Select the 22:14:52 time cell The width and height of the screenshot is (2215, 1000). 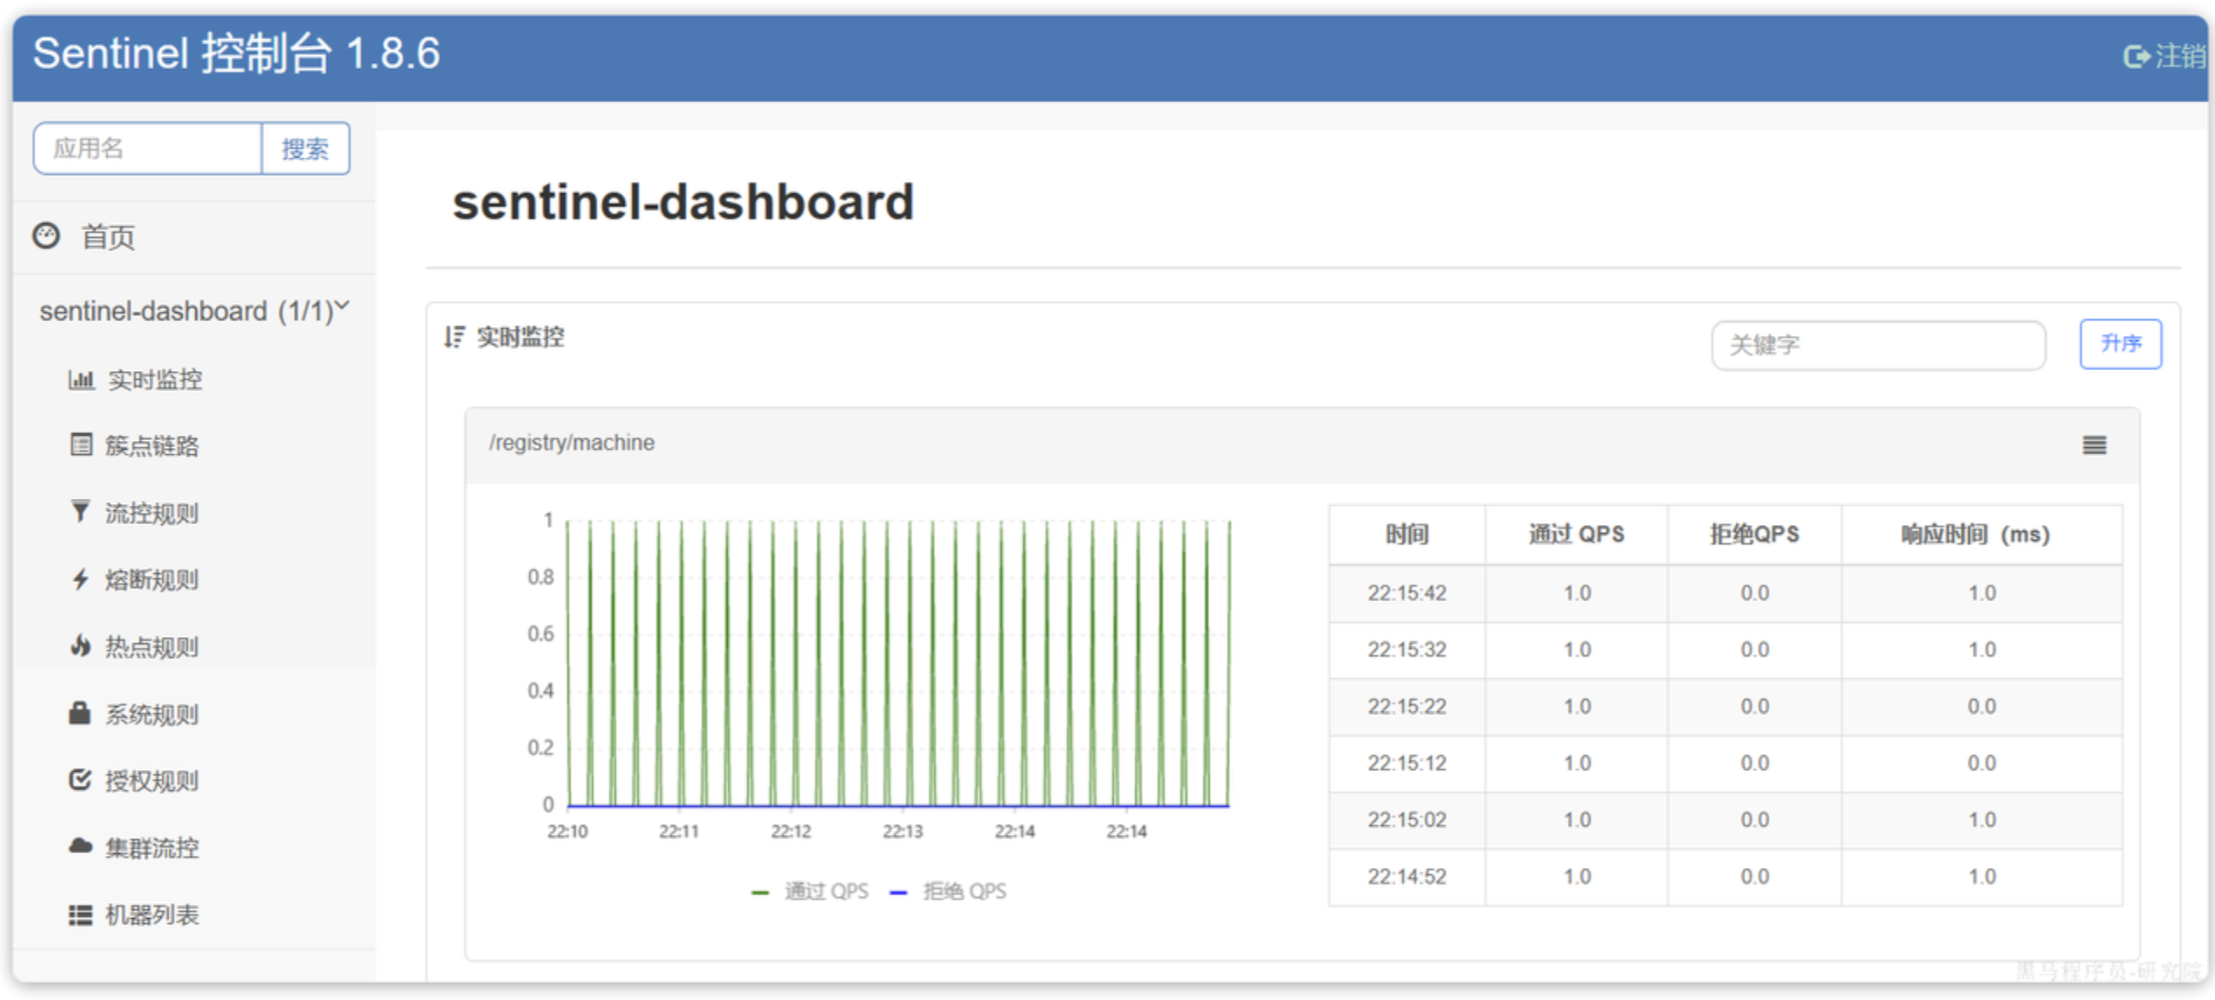pyautogui.click(x=1407, y=877)
